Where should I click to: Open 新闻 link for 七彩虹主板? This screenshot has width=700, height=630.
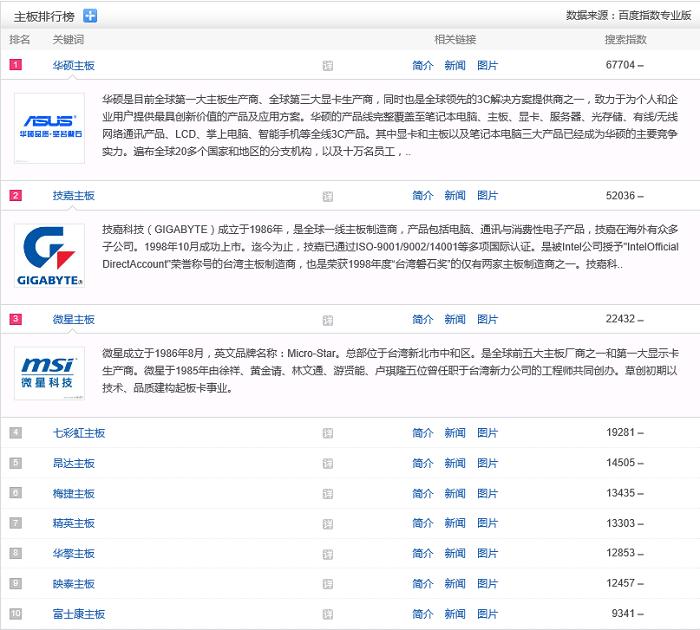pos(455,433)
